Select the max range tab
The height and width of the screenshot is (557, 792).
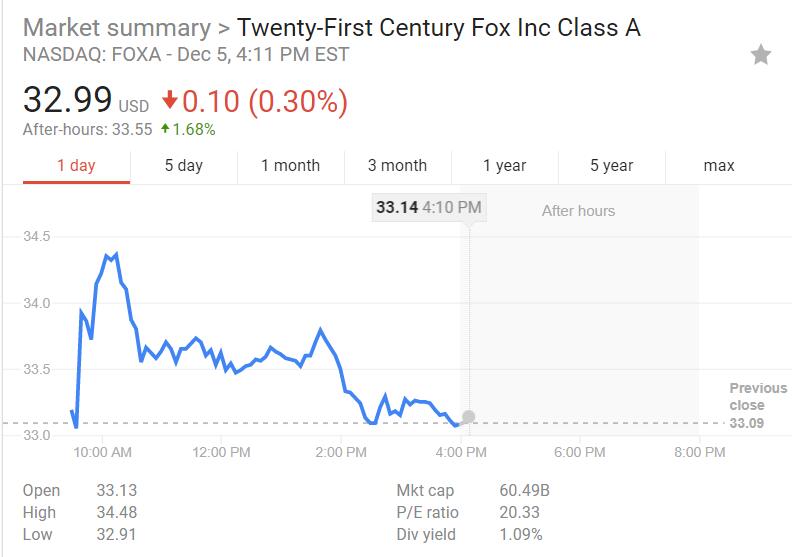coord(718,165)
